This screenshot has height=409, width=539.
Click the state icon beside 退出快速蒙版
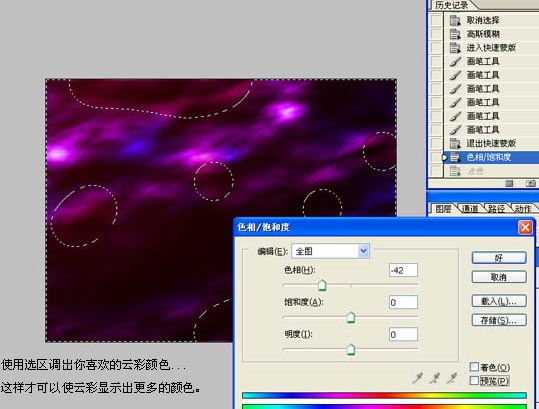coord(455,143)
